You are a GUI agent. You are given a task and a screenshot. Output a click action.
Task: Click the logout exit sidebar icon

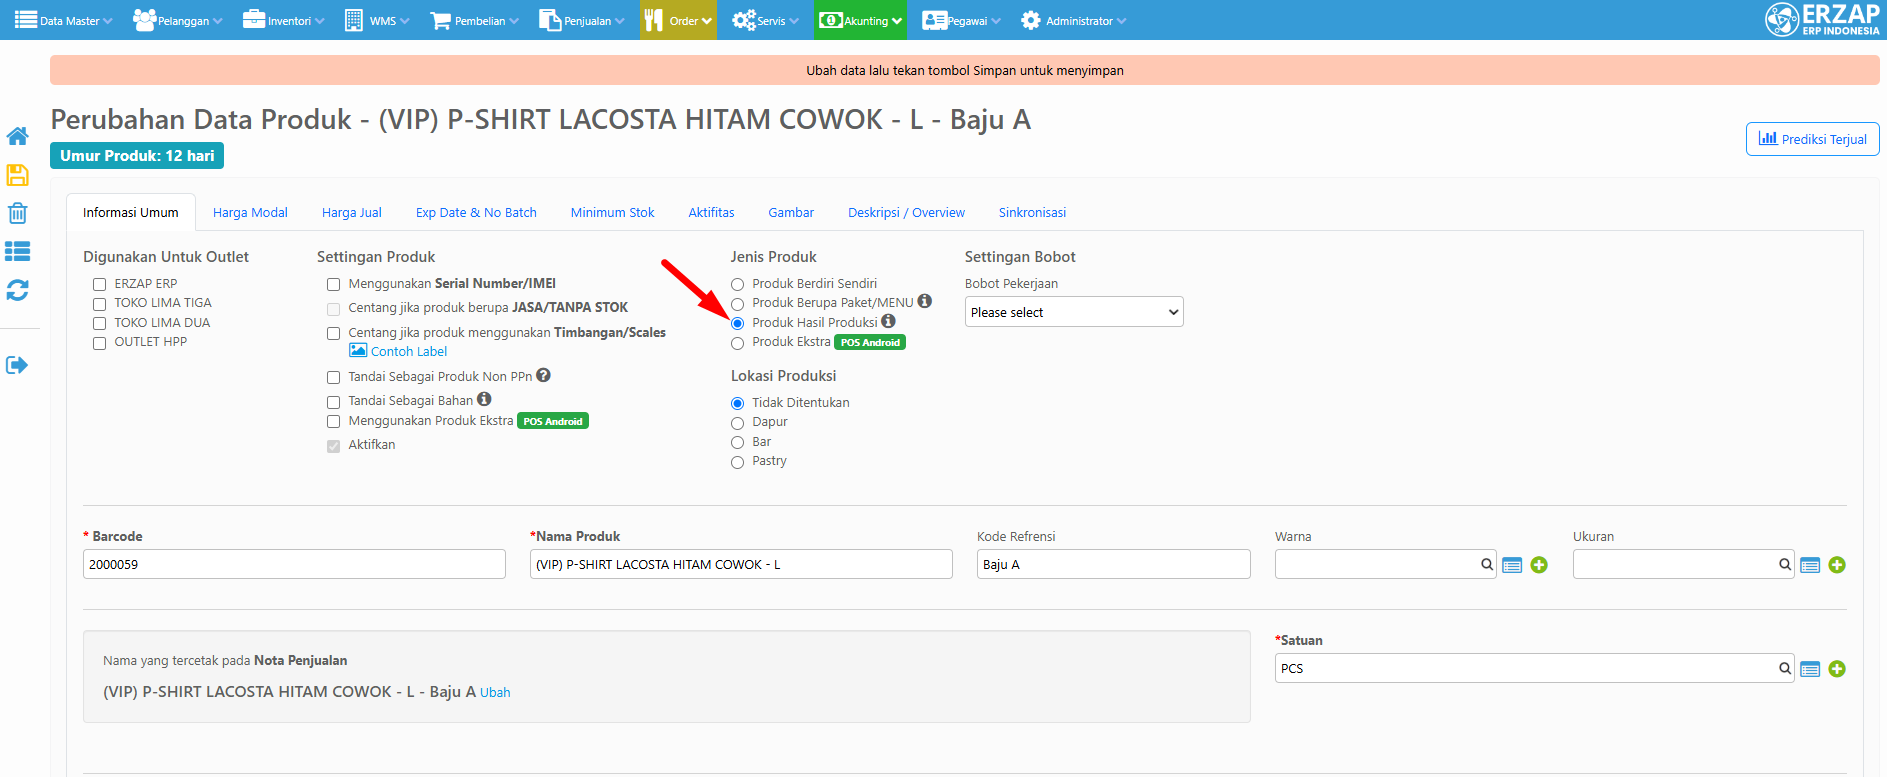click(x=17, y=365)
